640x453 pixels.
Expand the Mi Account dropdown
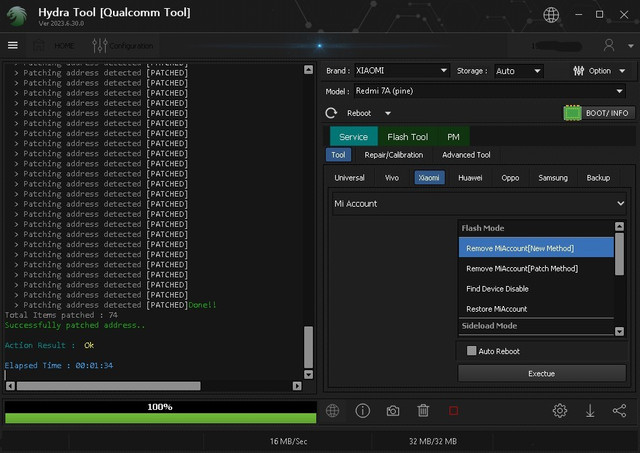(479, 204)
